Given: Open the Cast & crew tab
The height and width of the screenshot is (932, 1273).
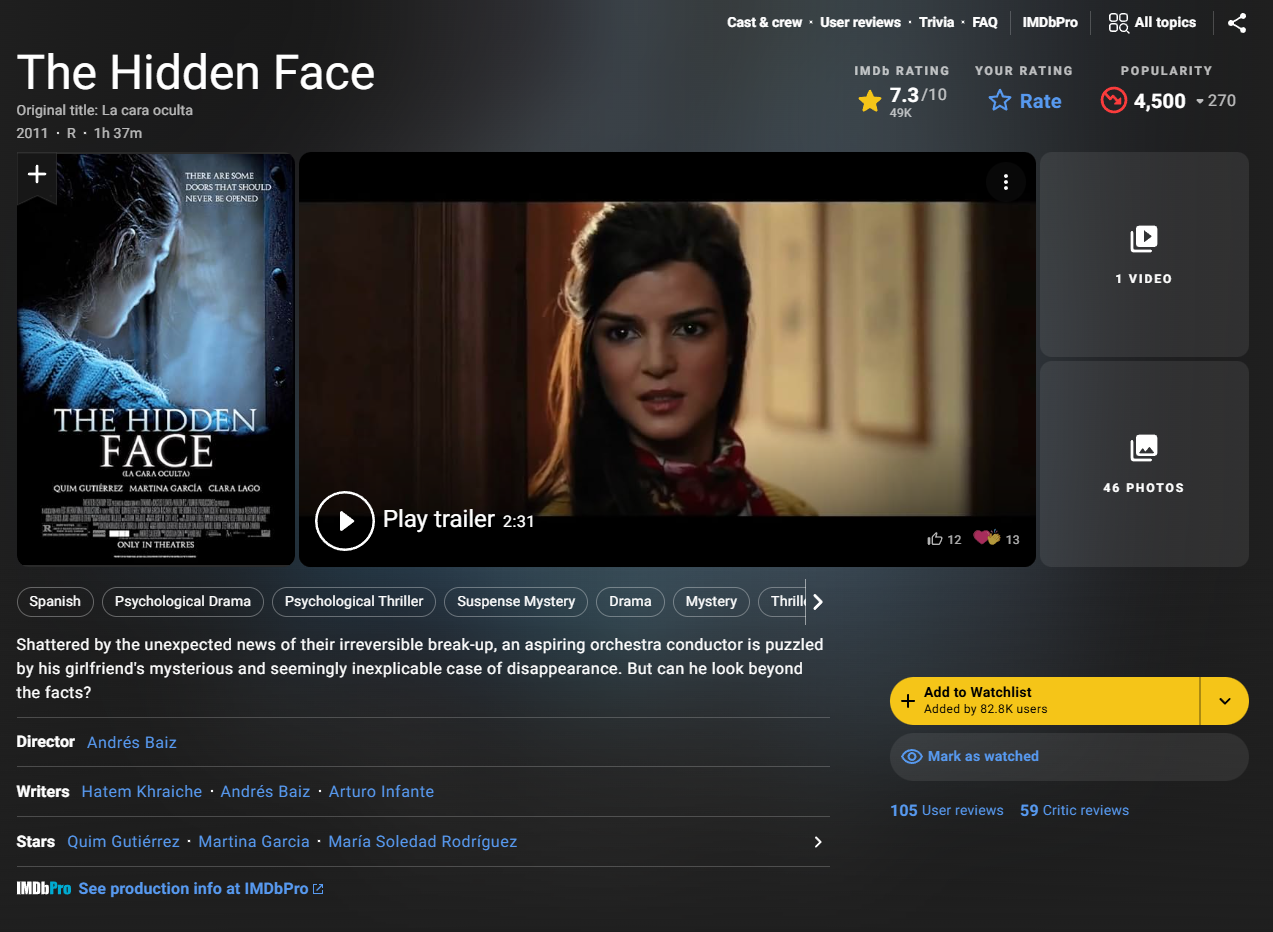Looking at the screenshot, I should 764,22.
